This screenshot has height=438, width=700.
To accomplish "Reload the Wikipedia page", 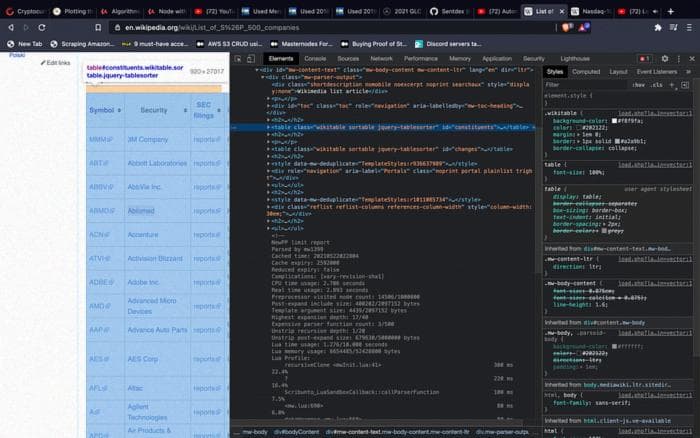I will coord(42,27).
